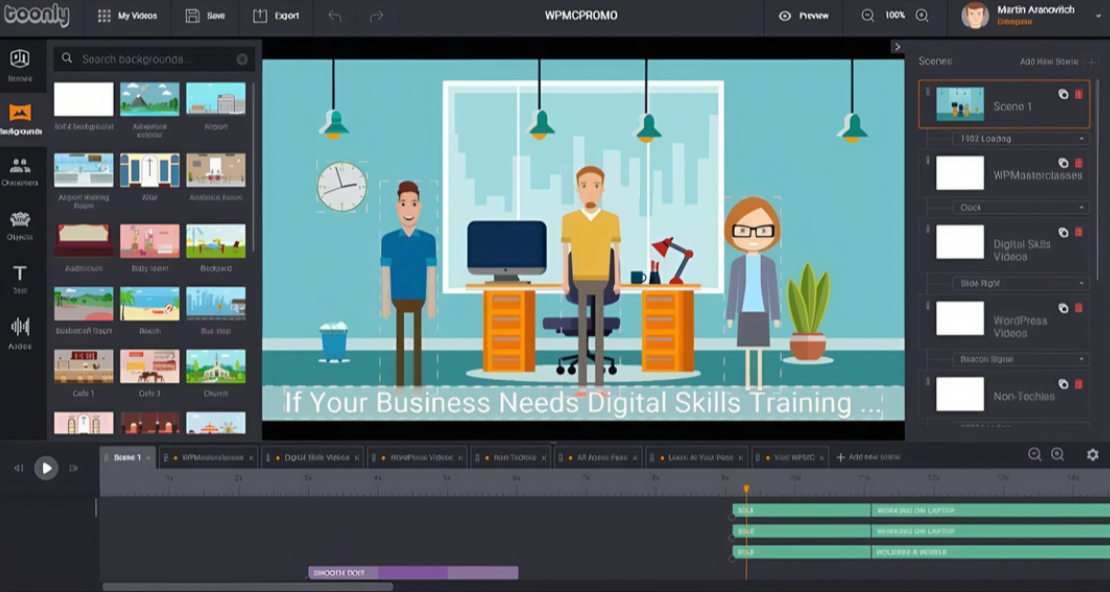Duplicate Scene 1 with the copy icon
The width and height of the screenshot is (1110, 592).
pos(1063,93)
